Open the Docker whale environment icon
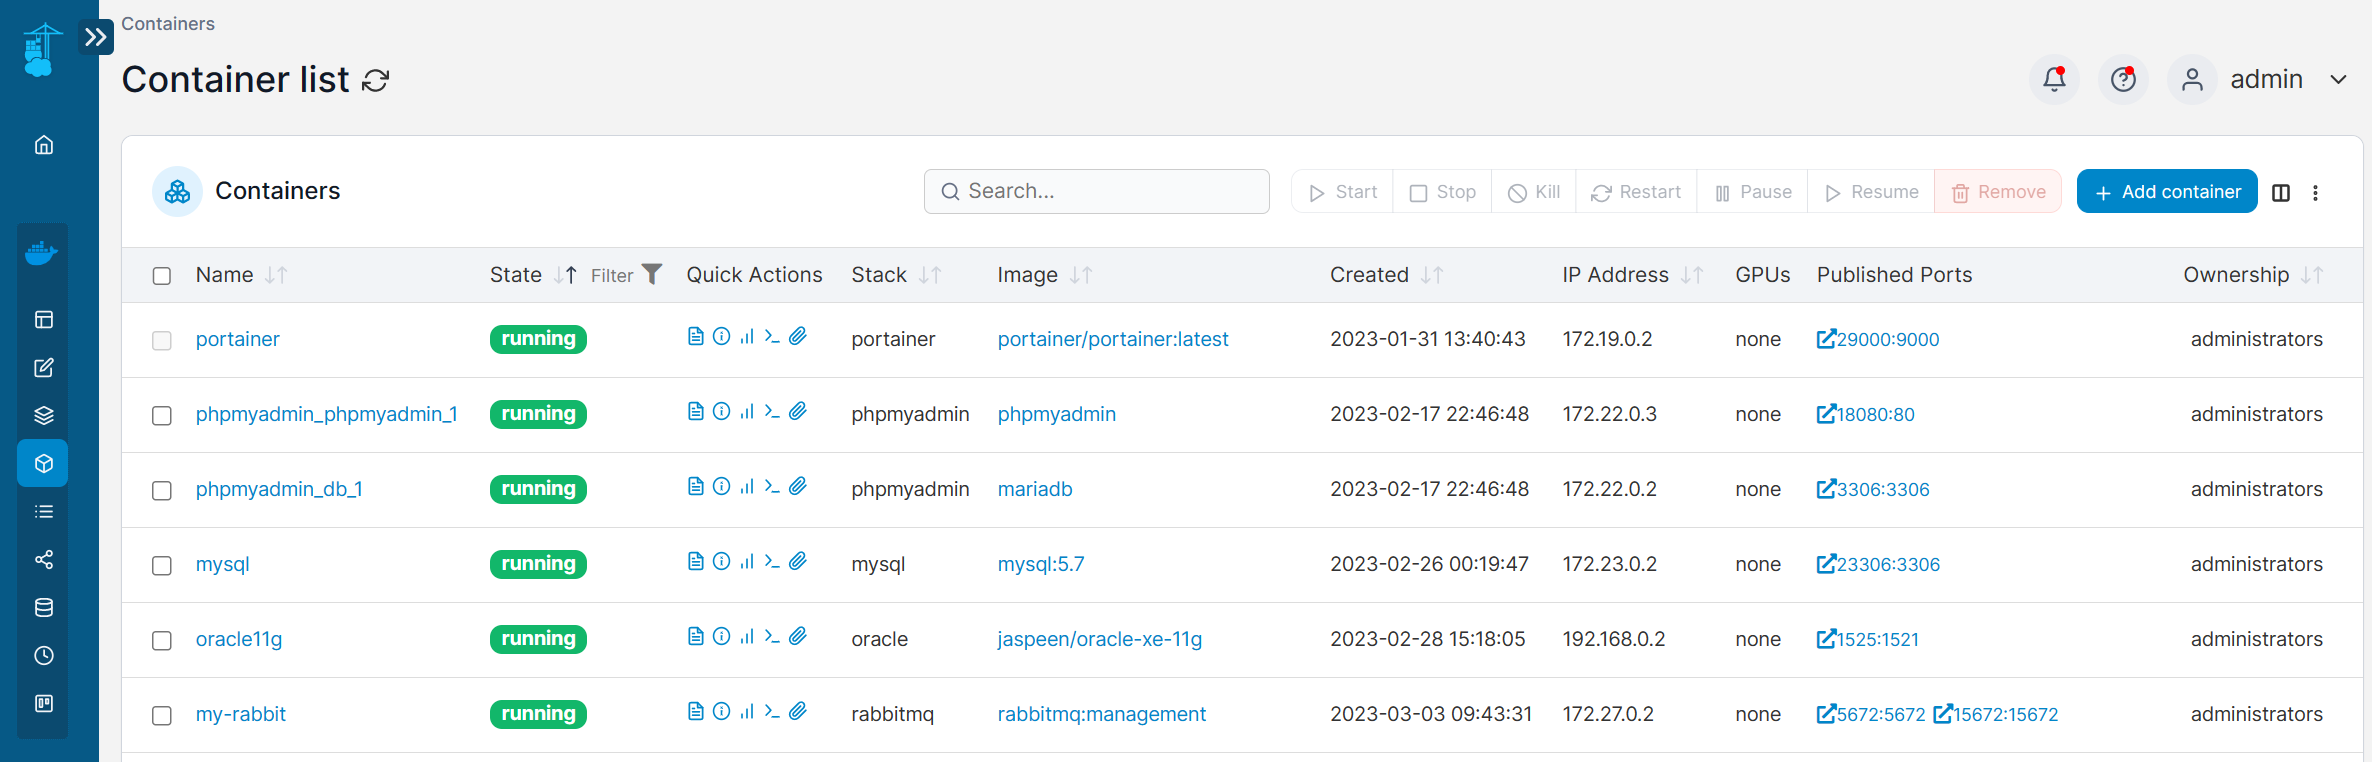This screenshot has height=762, width=2372. (42, 254)
